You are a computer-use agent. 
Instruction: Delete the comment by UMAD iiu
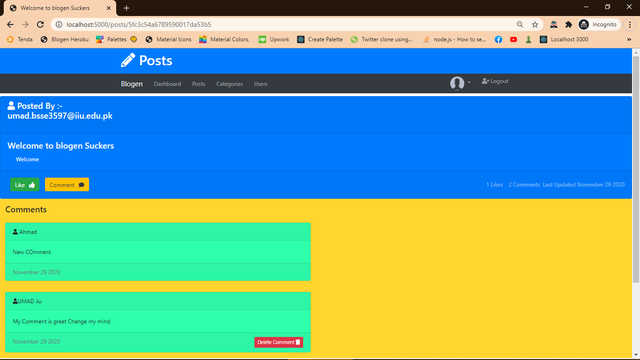click(x=278, y=342)
